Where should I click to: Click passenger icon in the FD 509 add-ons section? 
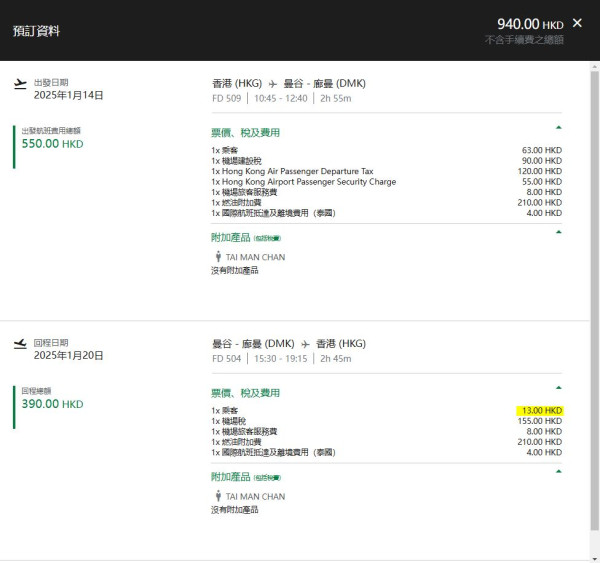pos(218,258)
